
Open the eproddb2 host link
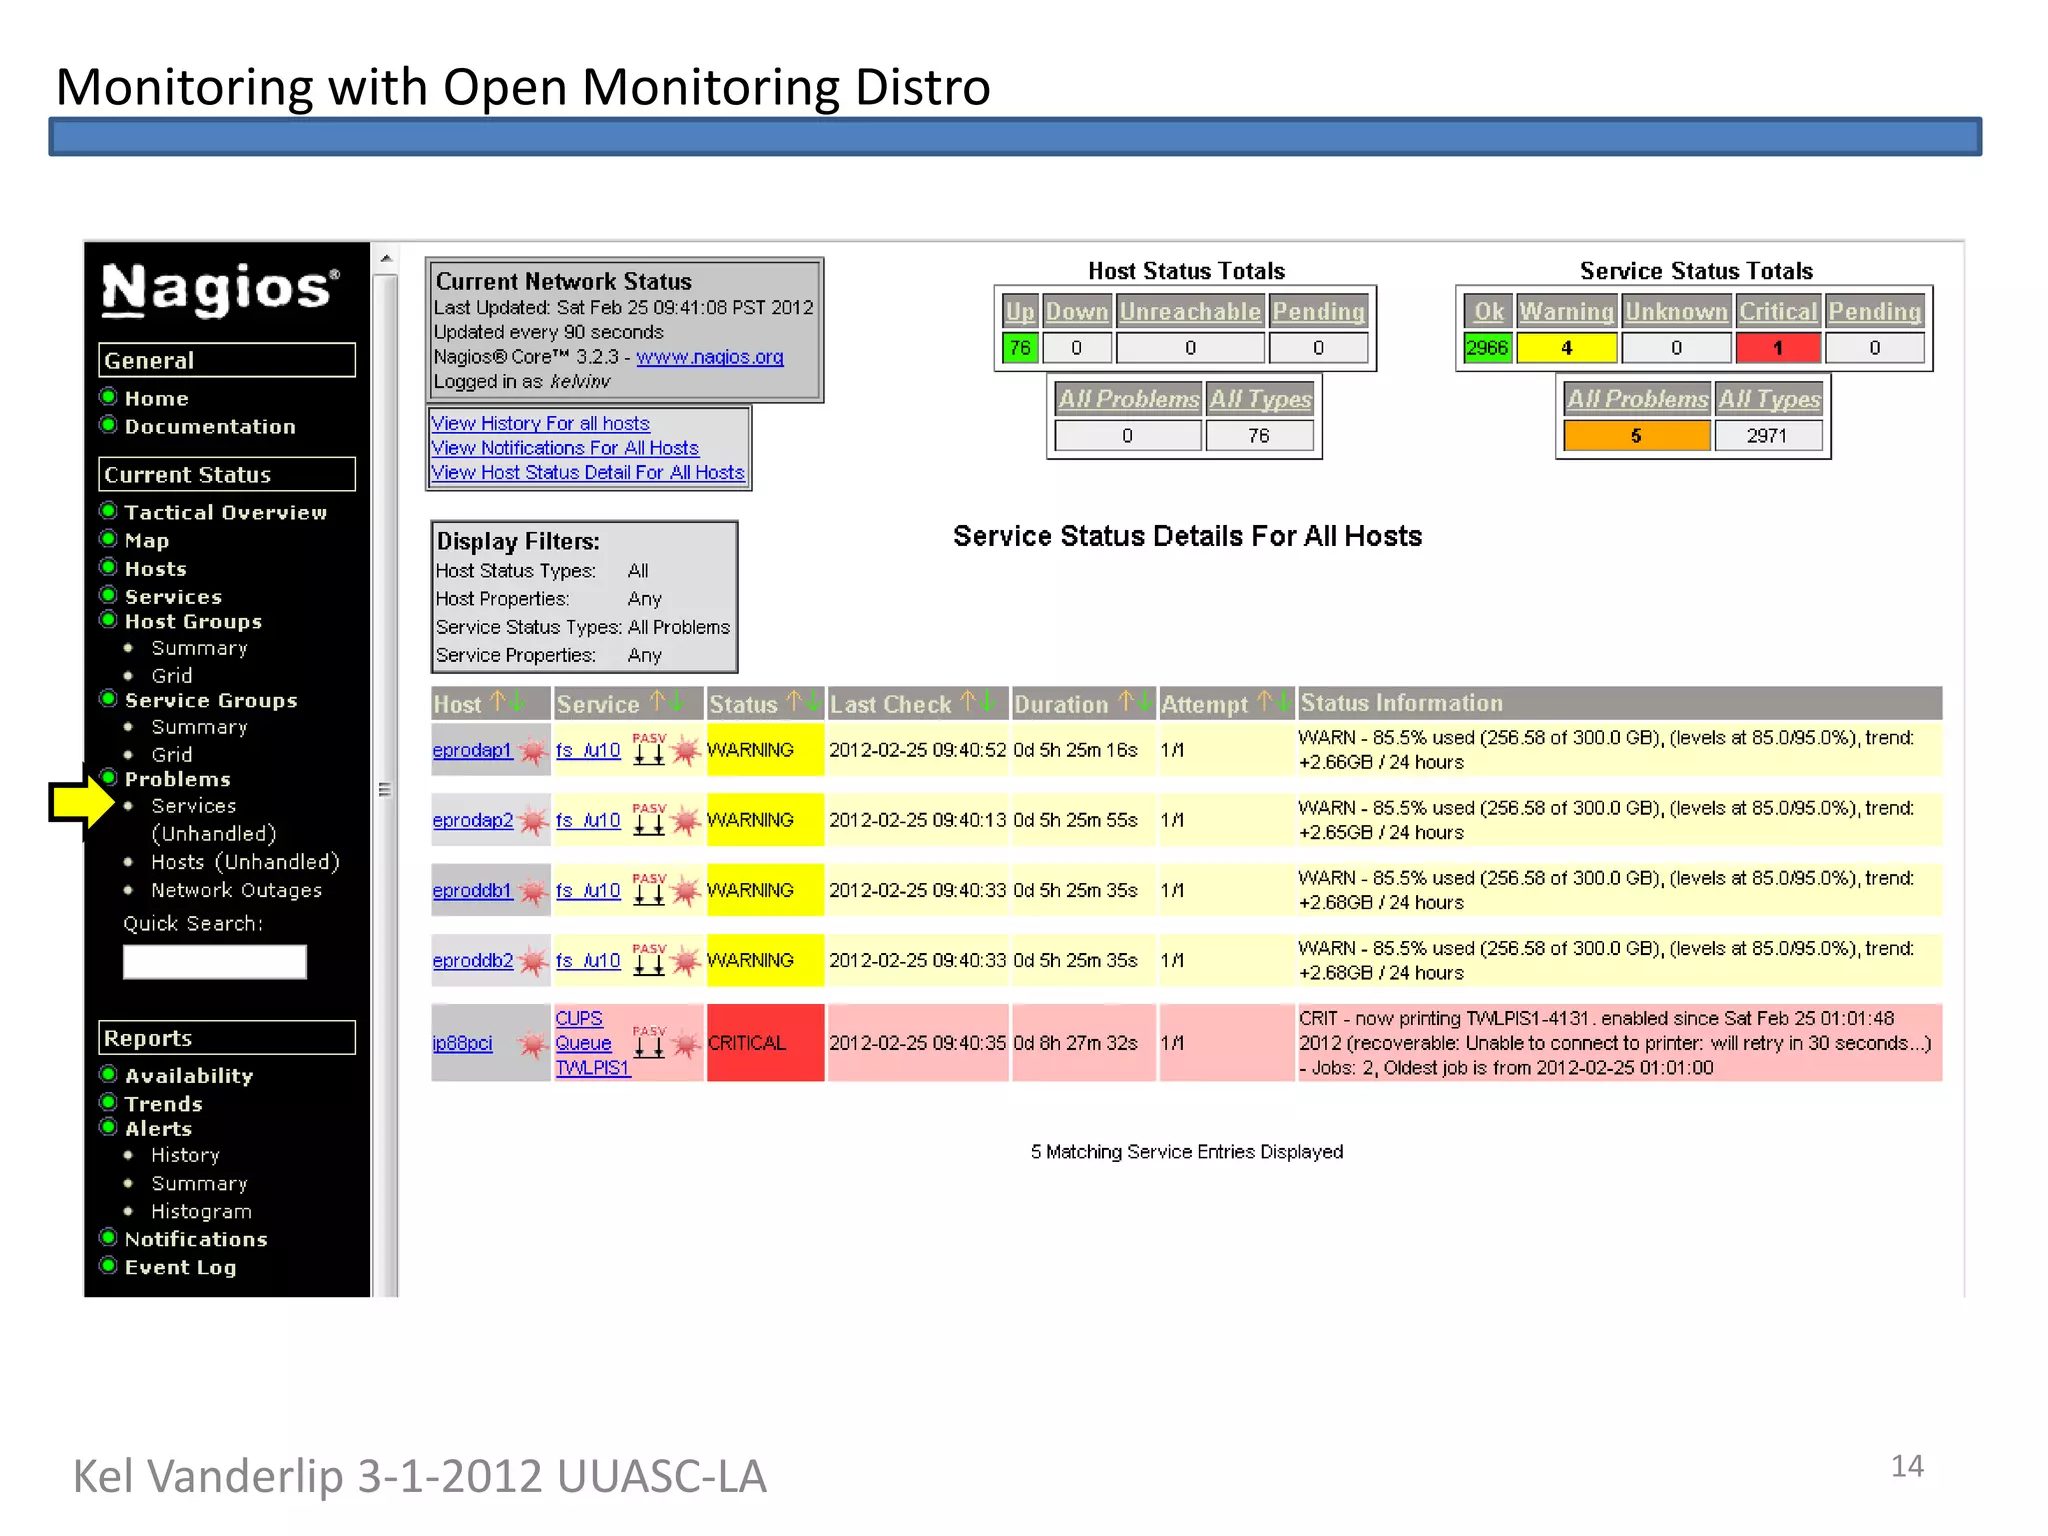472,961
